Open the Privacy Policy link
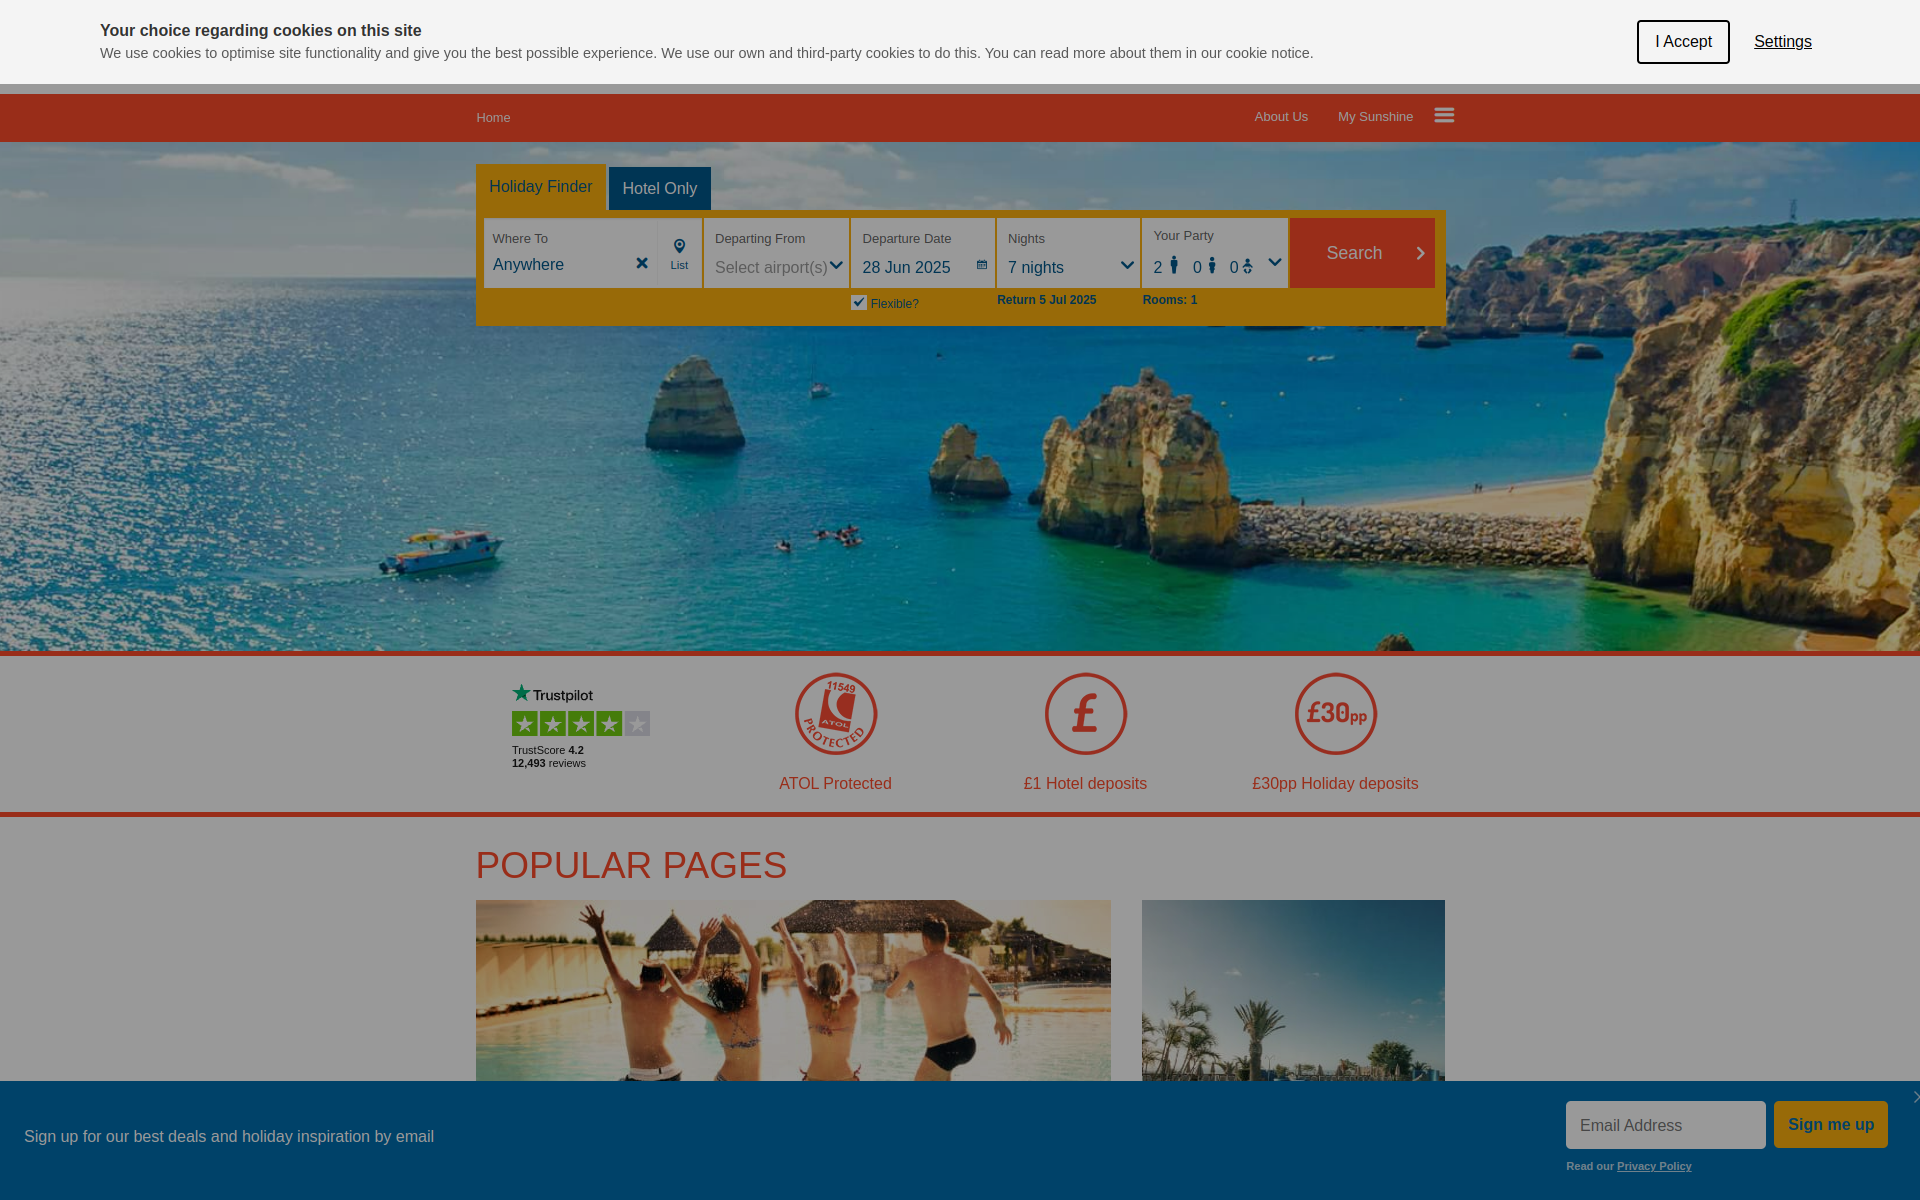Screen dimensions: 1920x1200 coord(1654,1166)
